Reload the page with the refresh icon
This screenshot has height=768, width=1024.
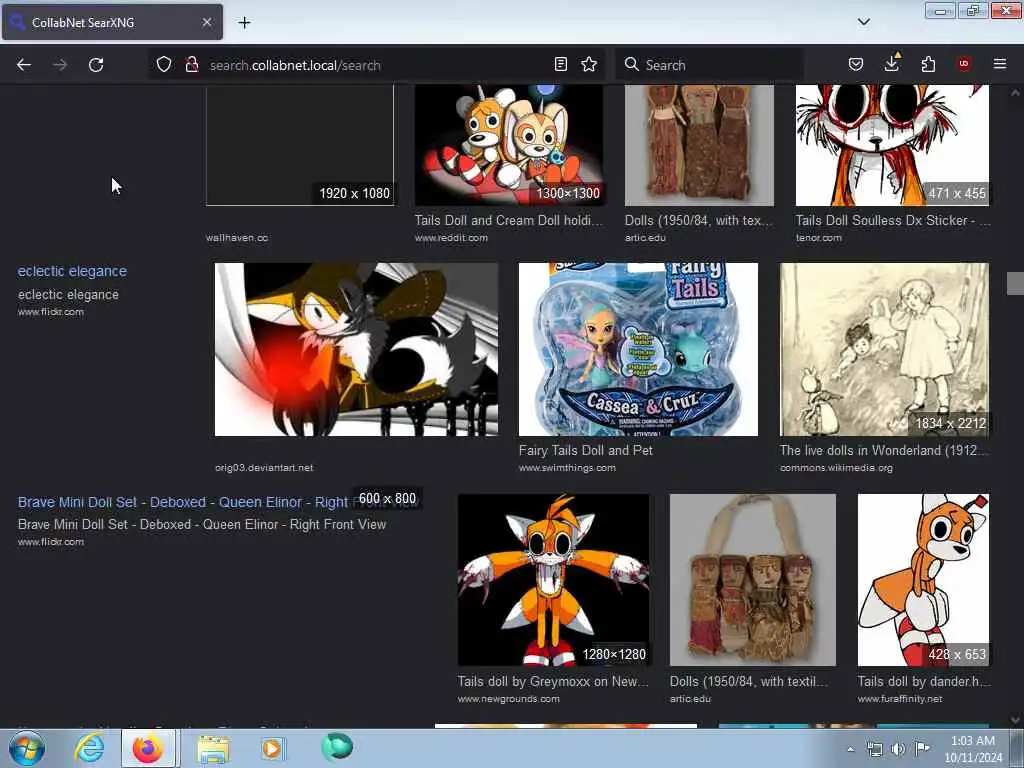[96, 65]
